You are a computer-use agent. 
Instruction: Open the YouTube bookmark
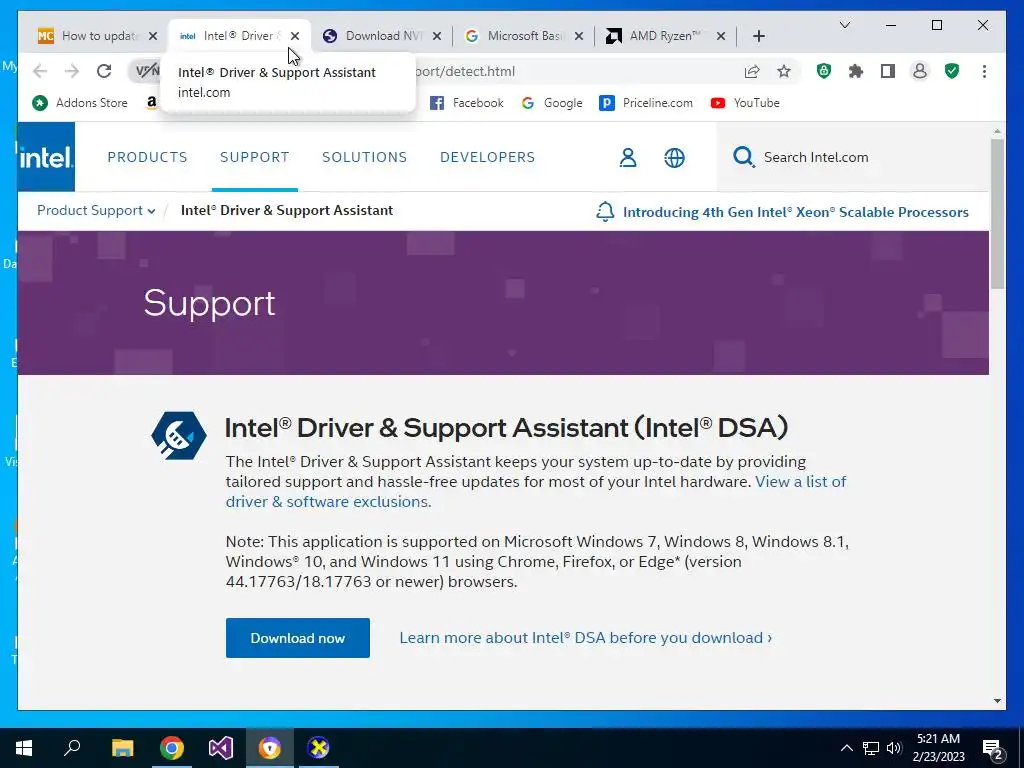coord(745,103)
